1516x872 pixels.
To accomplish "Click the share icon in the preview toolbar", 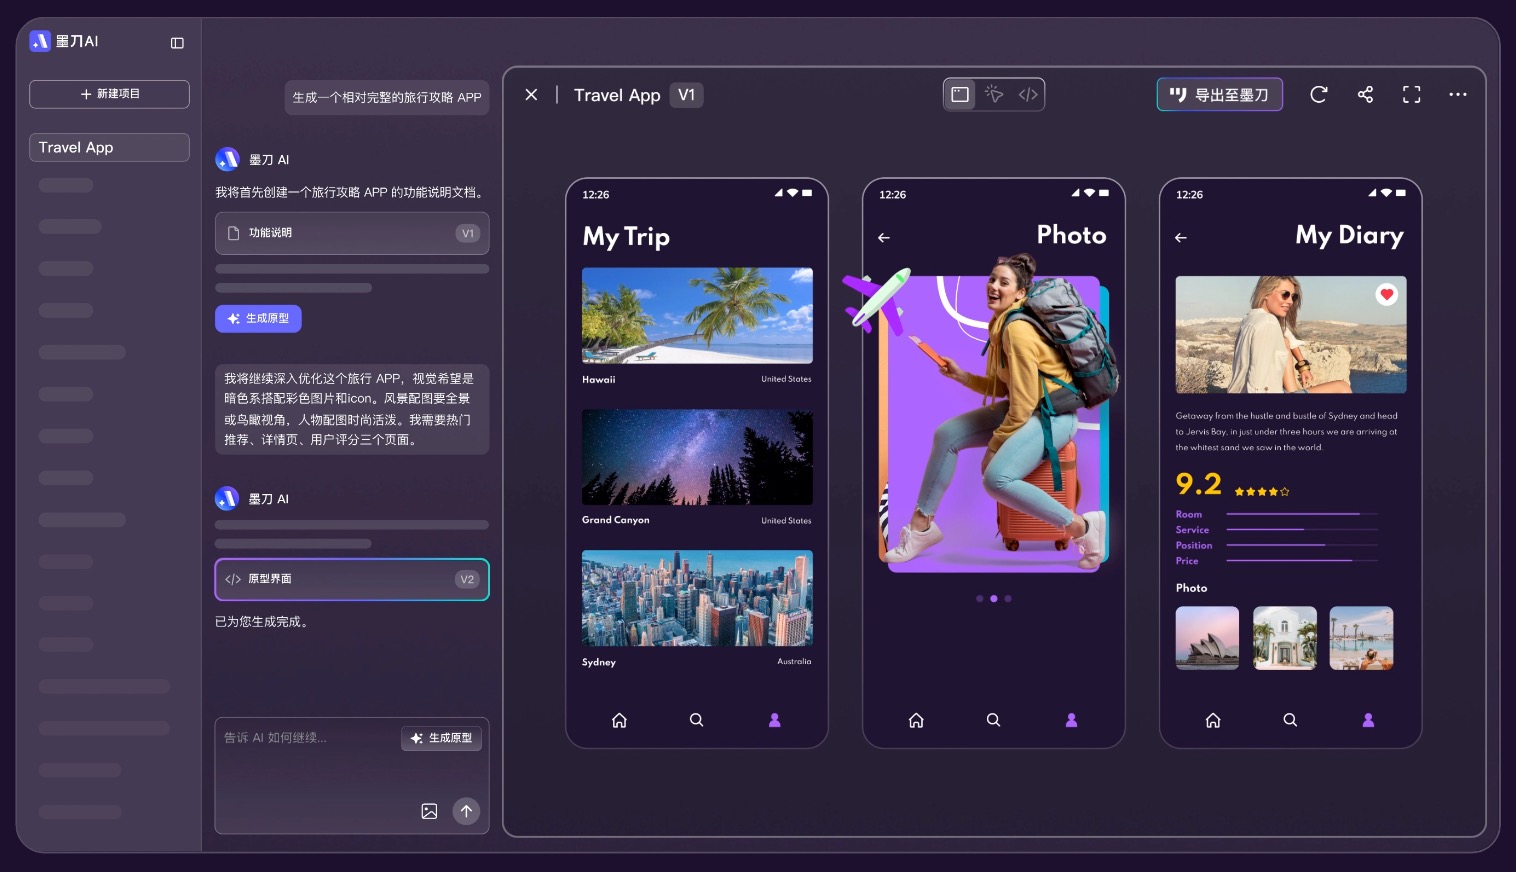I will pyautogui.click(x=1365, y=95).
